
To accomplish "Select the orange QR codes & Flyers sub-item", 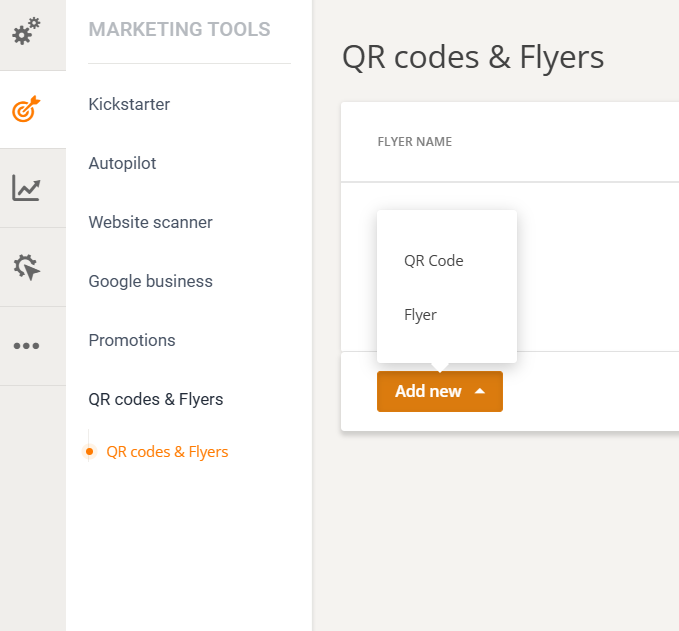I will tap(167, 452).
